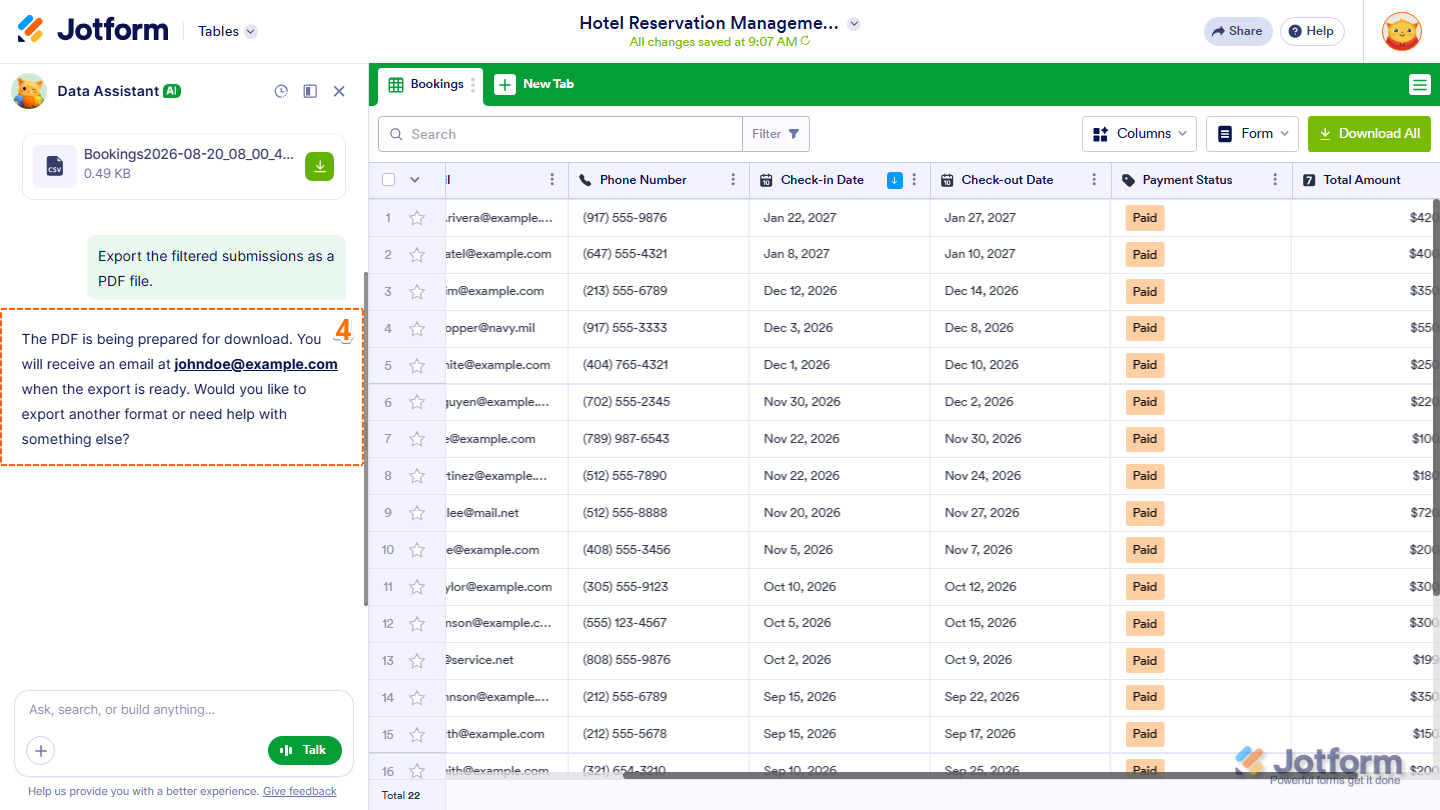The height and width of the screenshot is (810, 1440).
Task: Click phone number (789) 987-6543
Action: pos(626,439)
